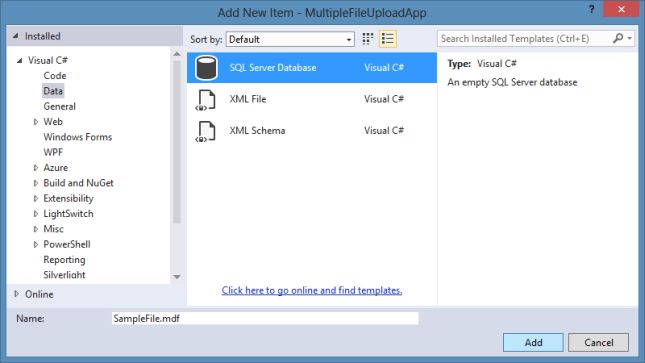Open the help question mark
This screenshot has width=645, height=363.
point(592,9)
